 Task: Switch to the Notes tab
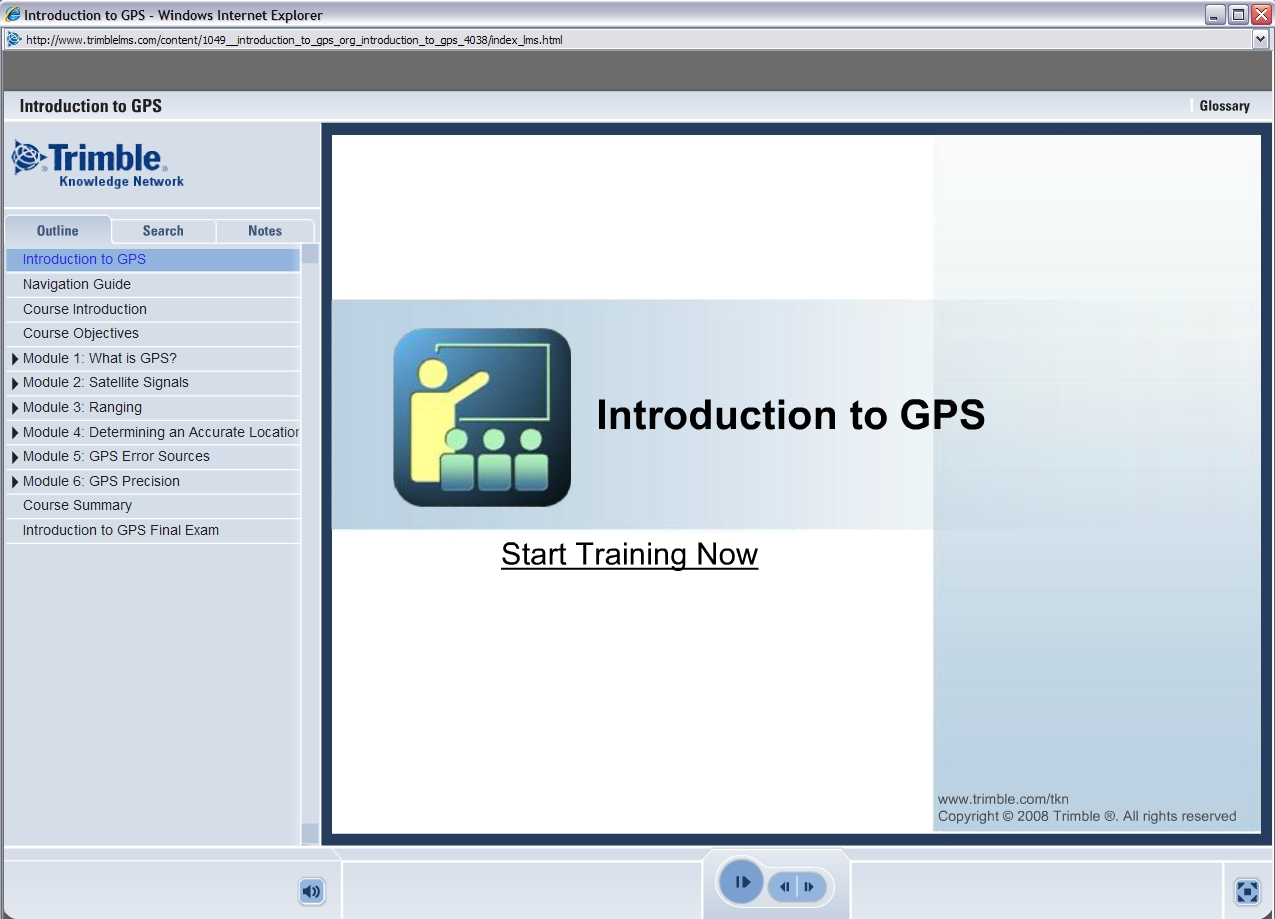[265, 230]
